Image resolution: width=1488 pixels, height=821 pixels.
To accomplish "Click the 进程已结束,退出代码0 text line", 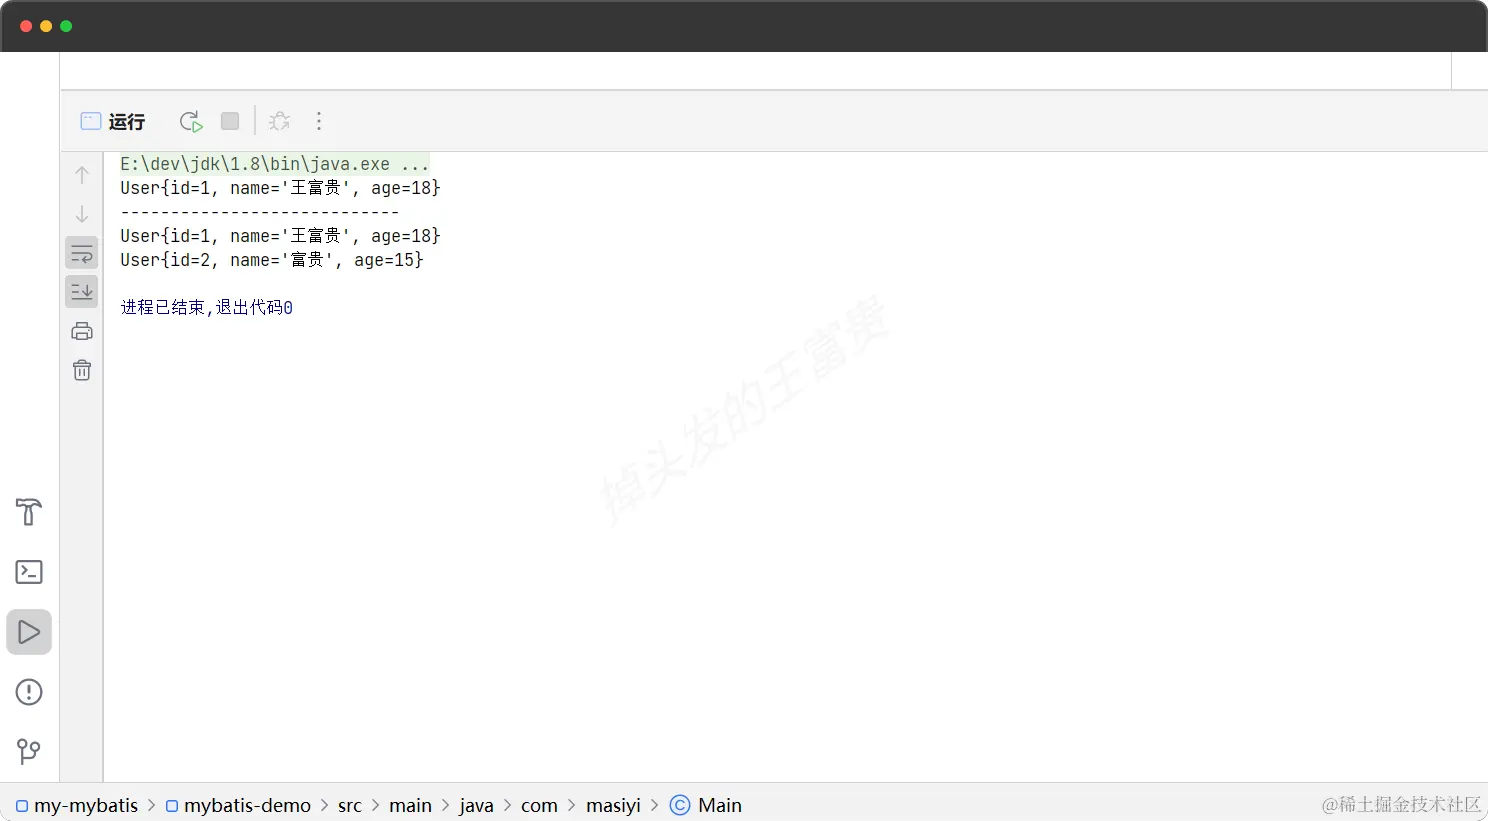I will [x=207, y=307].
